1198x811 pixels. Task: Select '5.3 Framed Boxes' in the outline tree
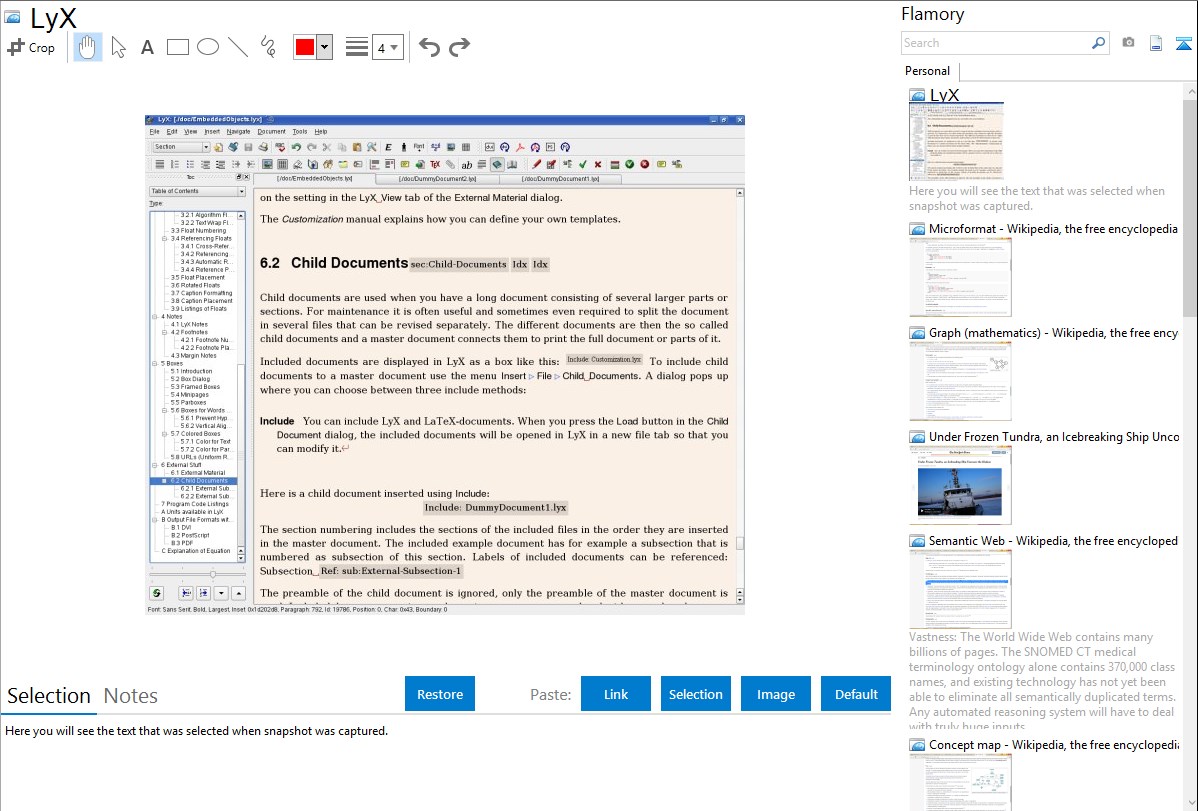pos(195,387)
